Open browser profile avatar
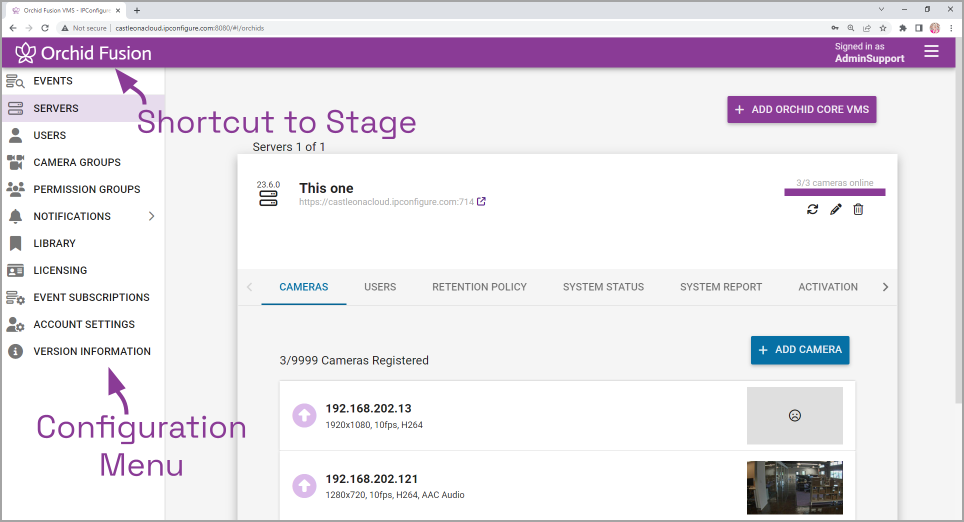This screenshot has height=522, width=964. tap(935, 28)
